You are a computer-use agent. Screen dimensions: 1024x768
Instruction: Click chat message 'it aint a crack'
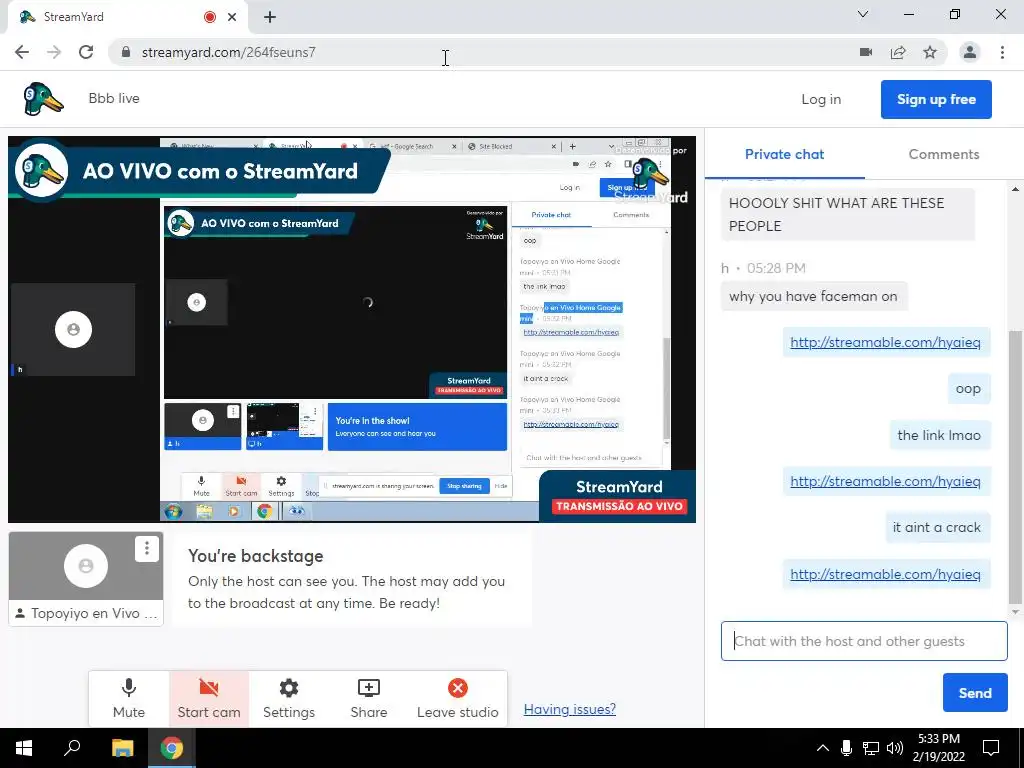coord(936,528)
